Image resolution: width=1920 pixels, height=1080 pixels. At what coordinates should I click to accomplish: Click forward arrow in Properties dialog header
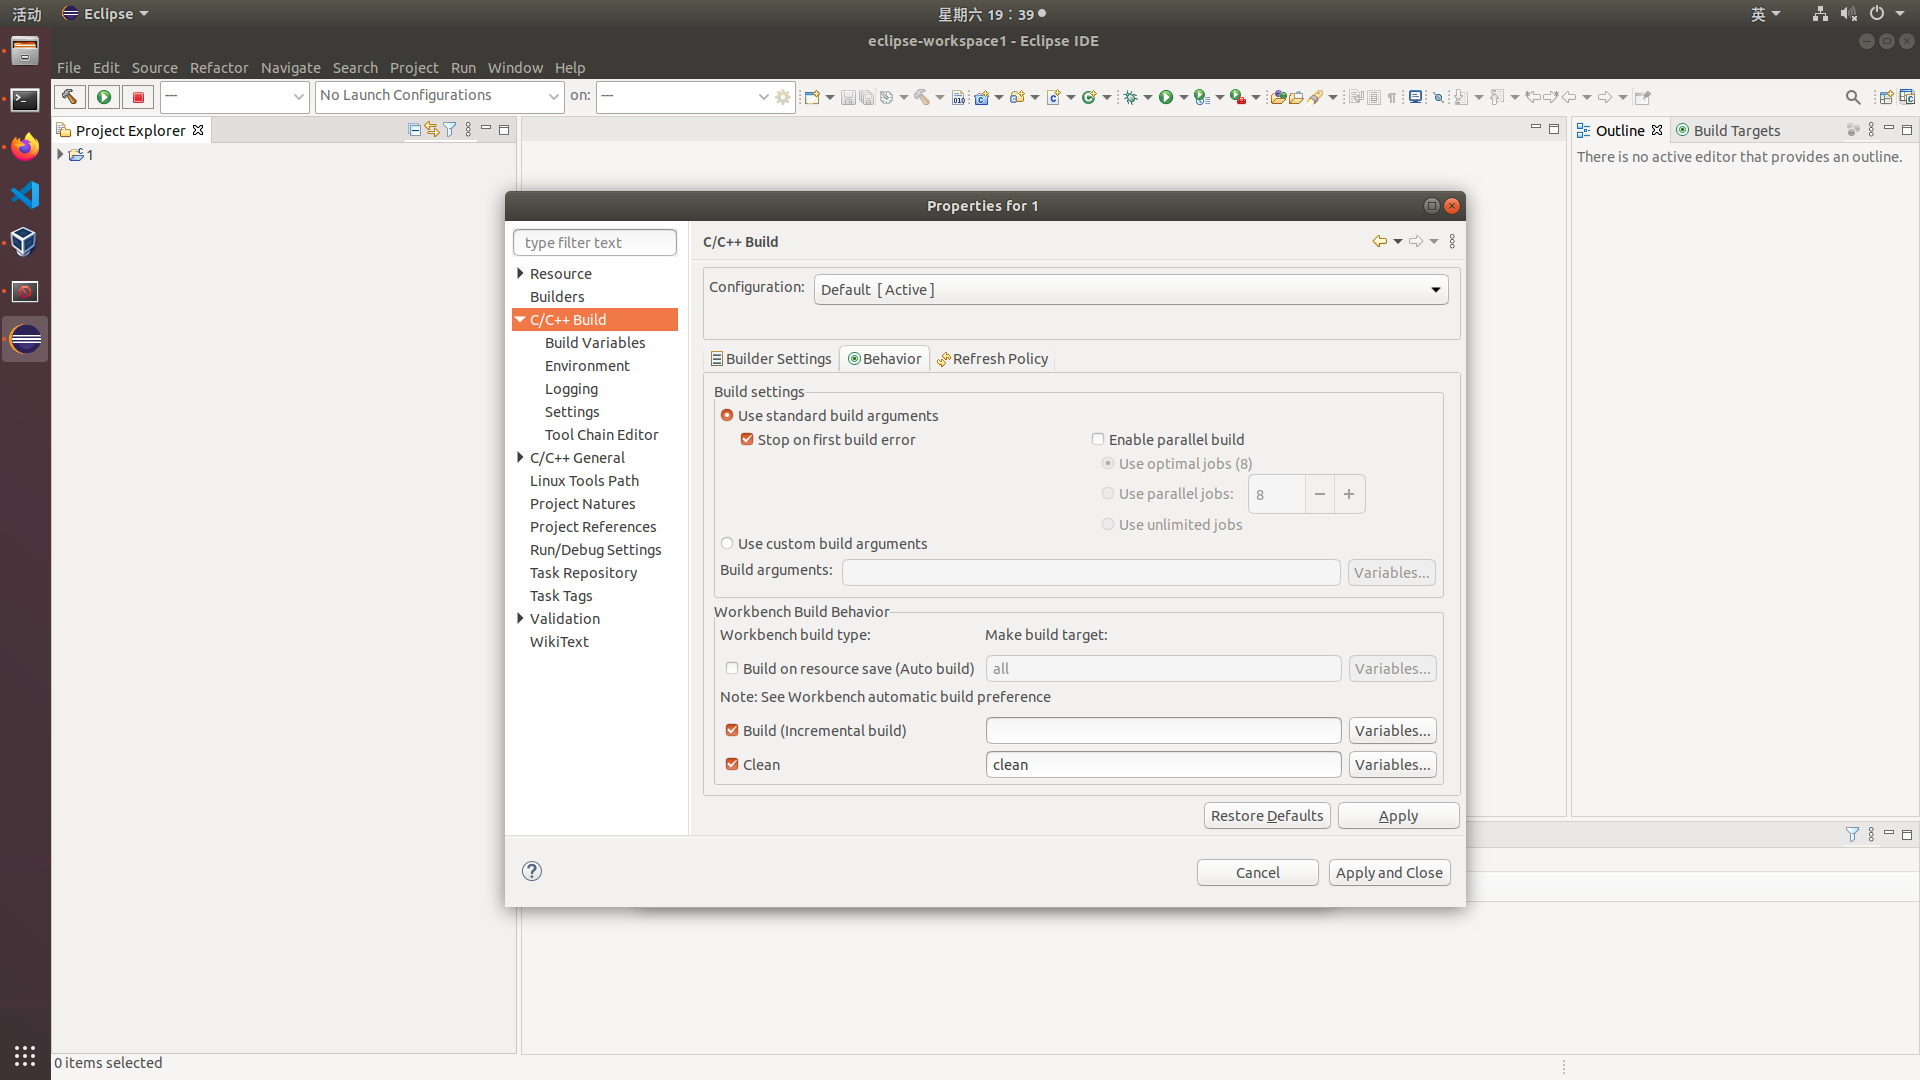click(x=1415, y=241)
